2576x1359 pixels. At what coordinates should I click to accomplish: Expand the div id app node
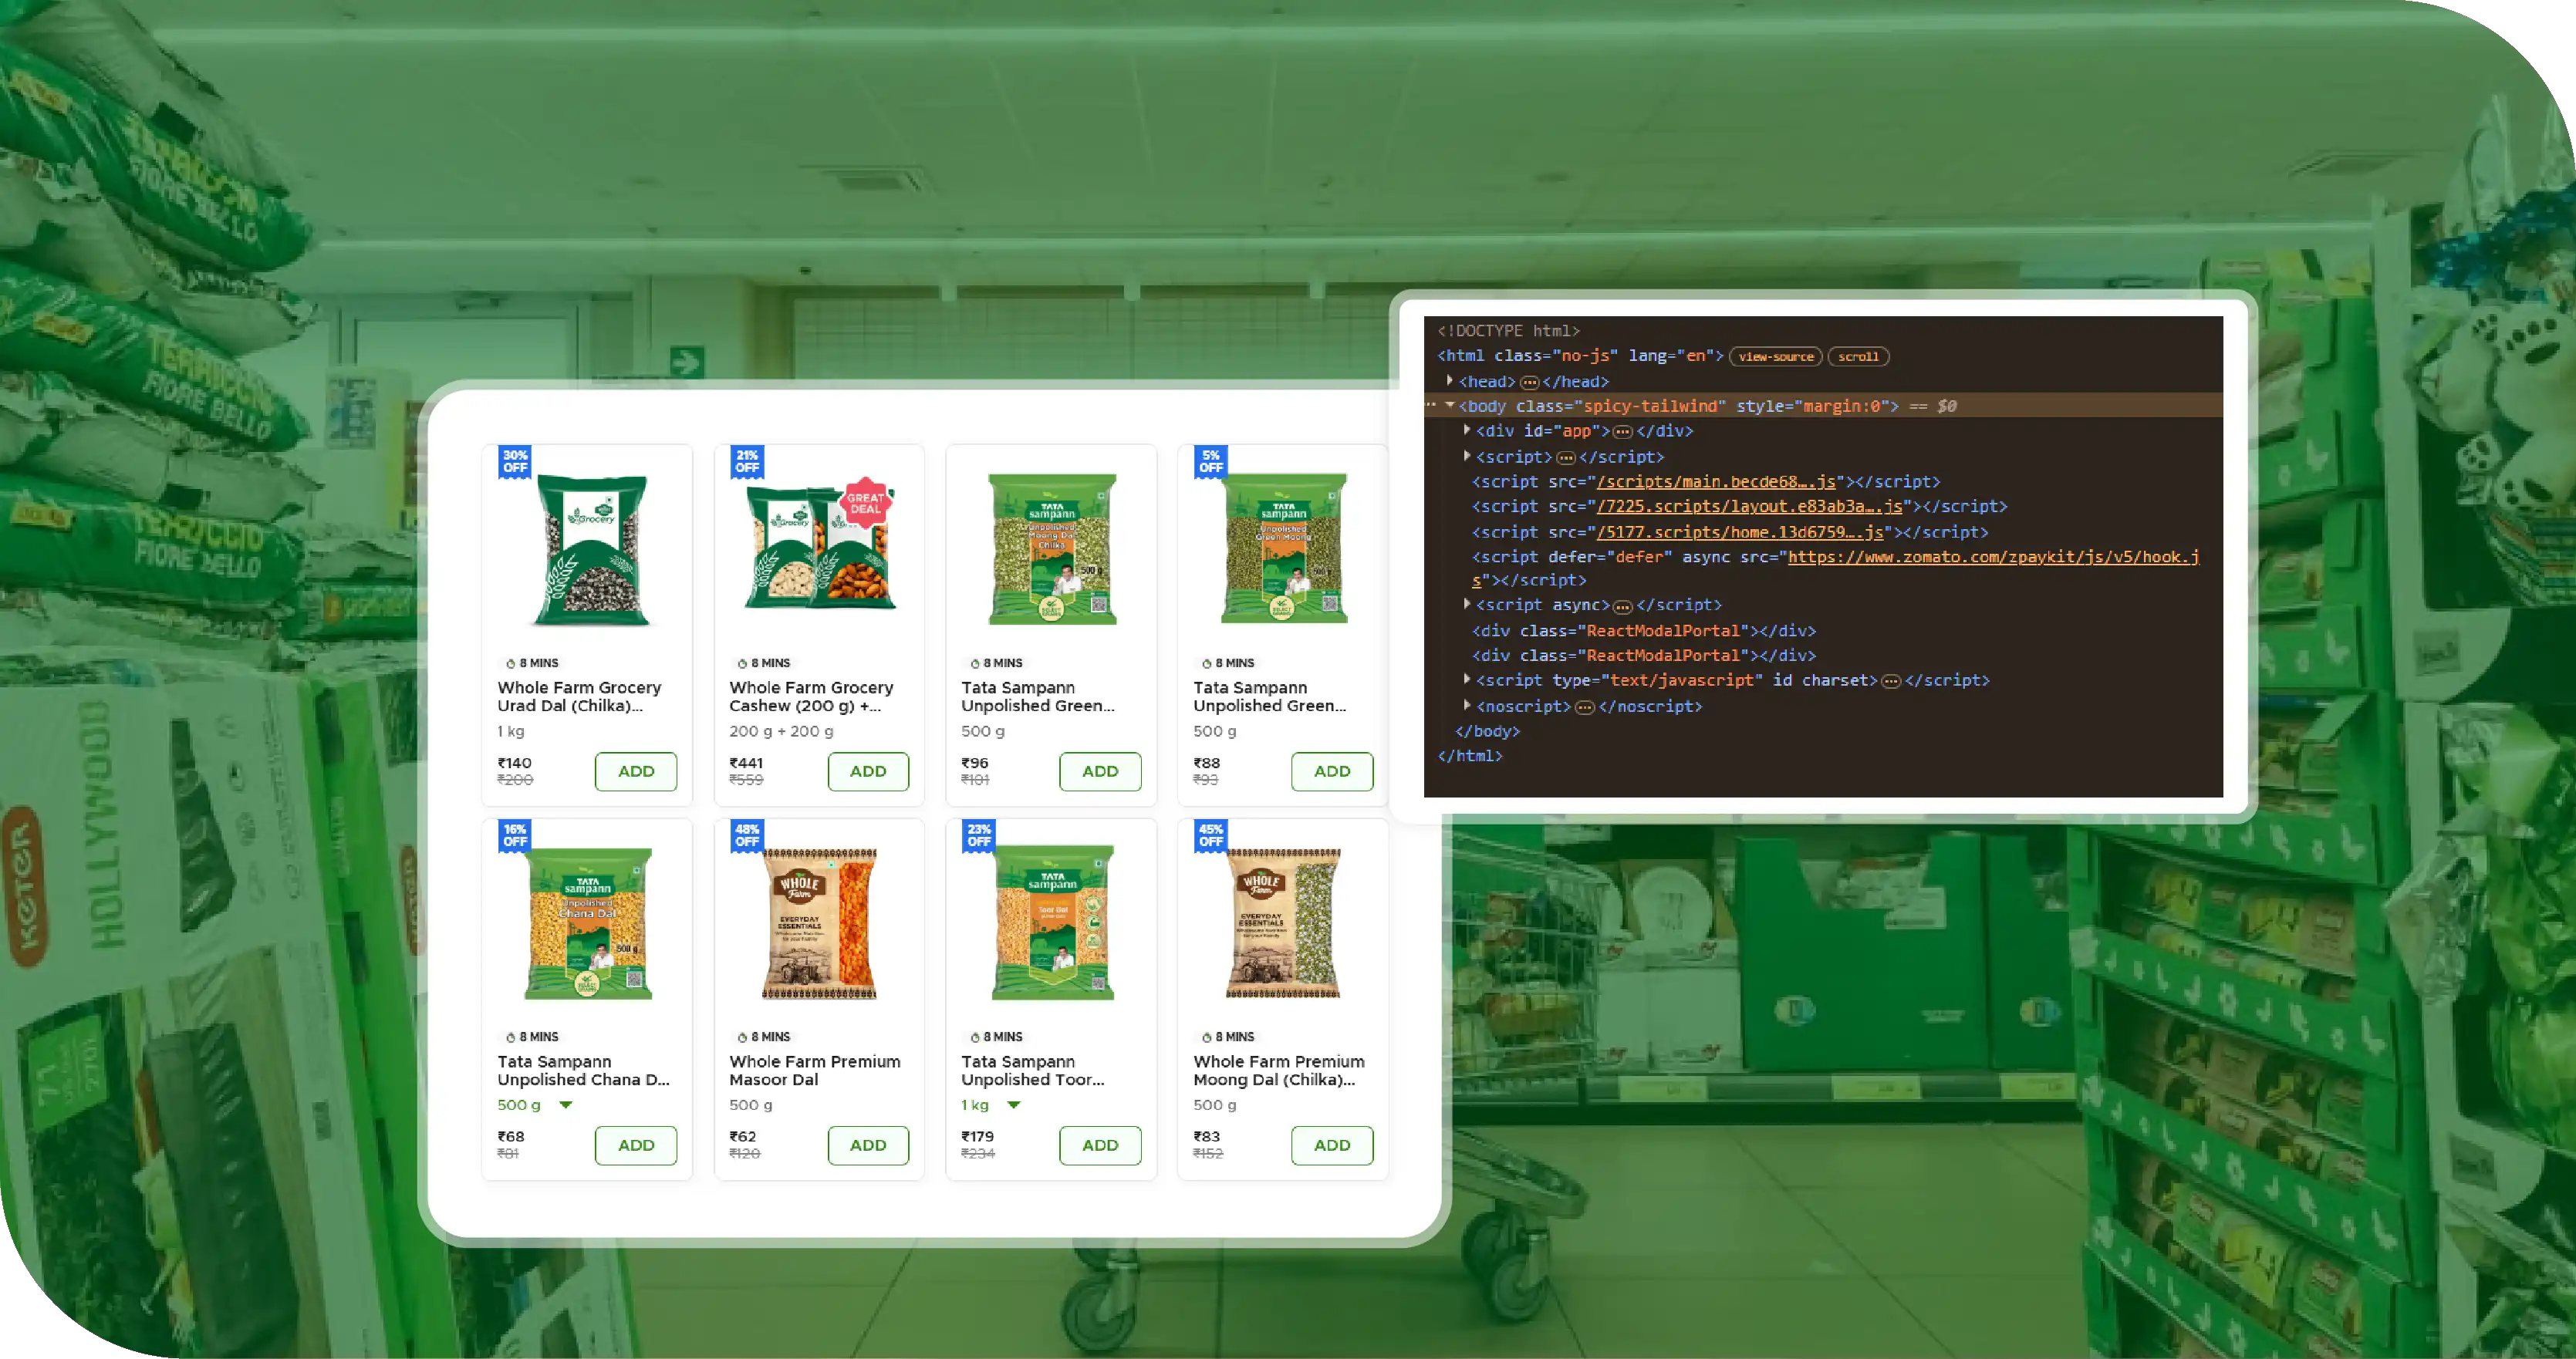[x=1467, y=430]
